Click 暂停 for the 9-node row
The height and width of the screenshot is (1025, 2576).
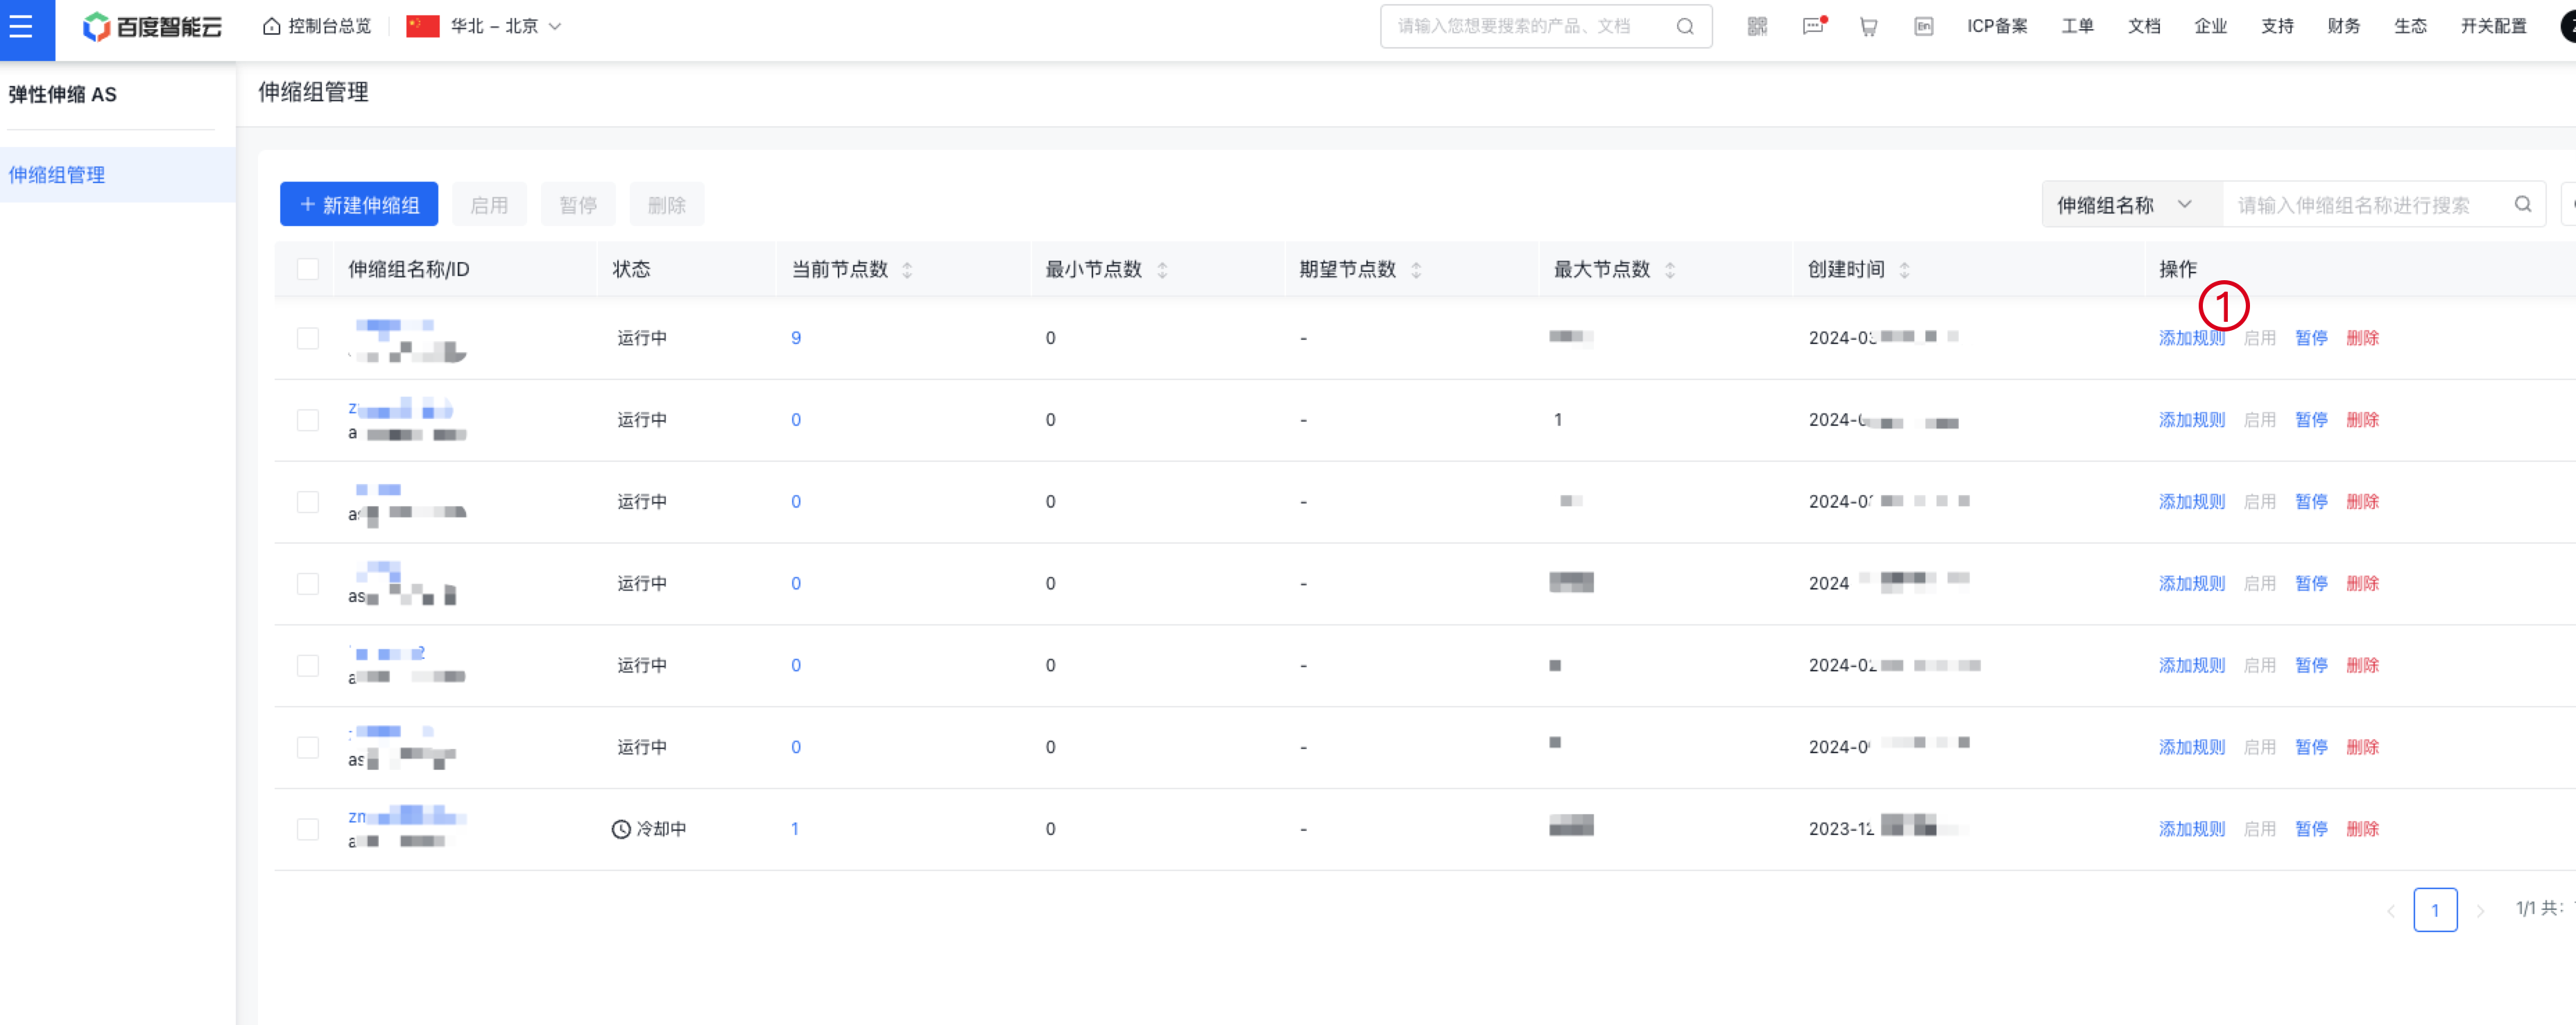pos(2311,339)
